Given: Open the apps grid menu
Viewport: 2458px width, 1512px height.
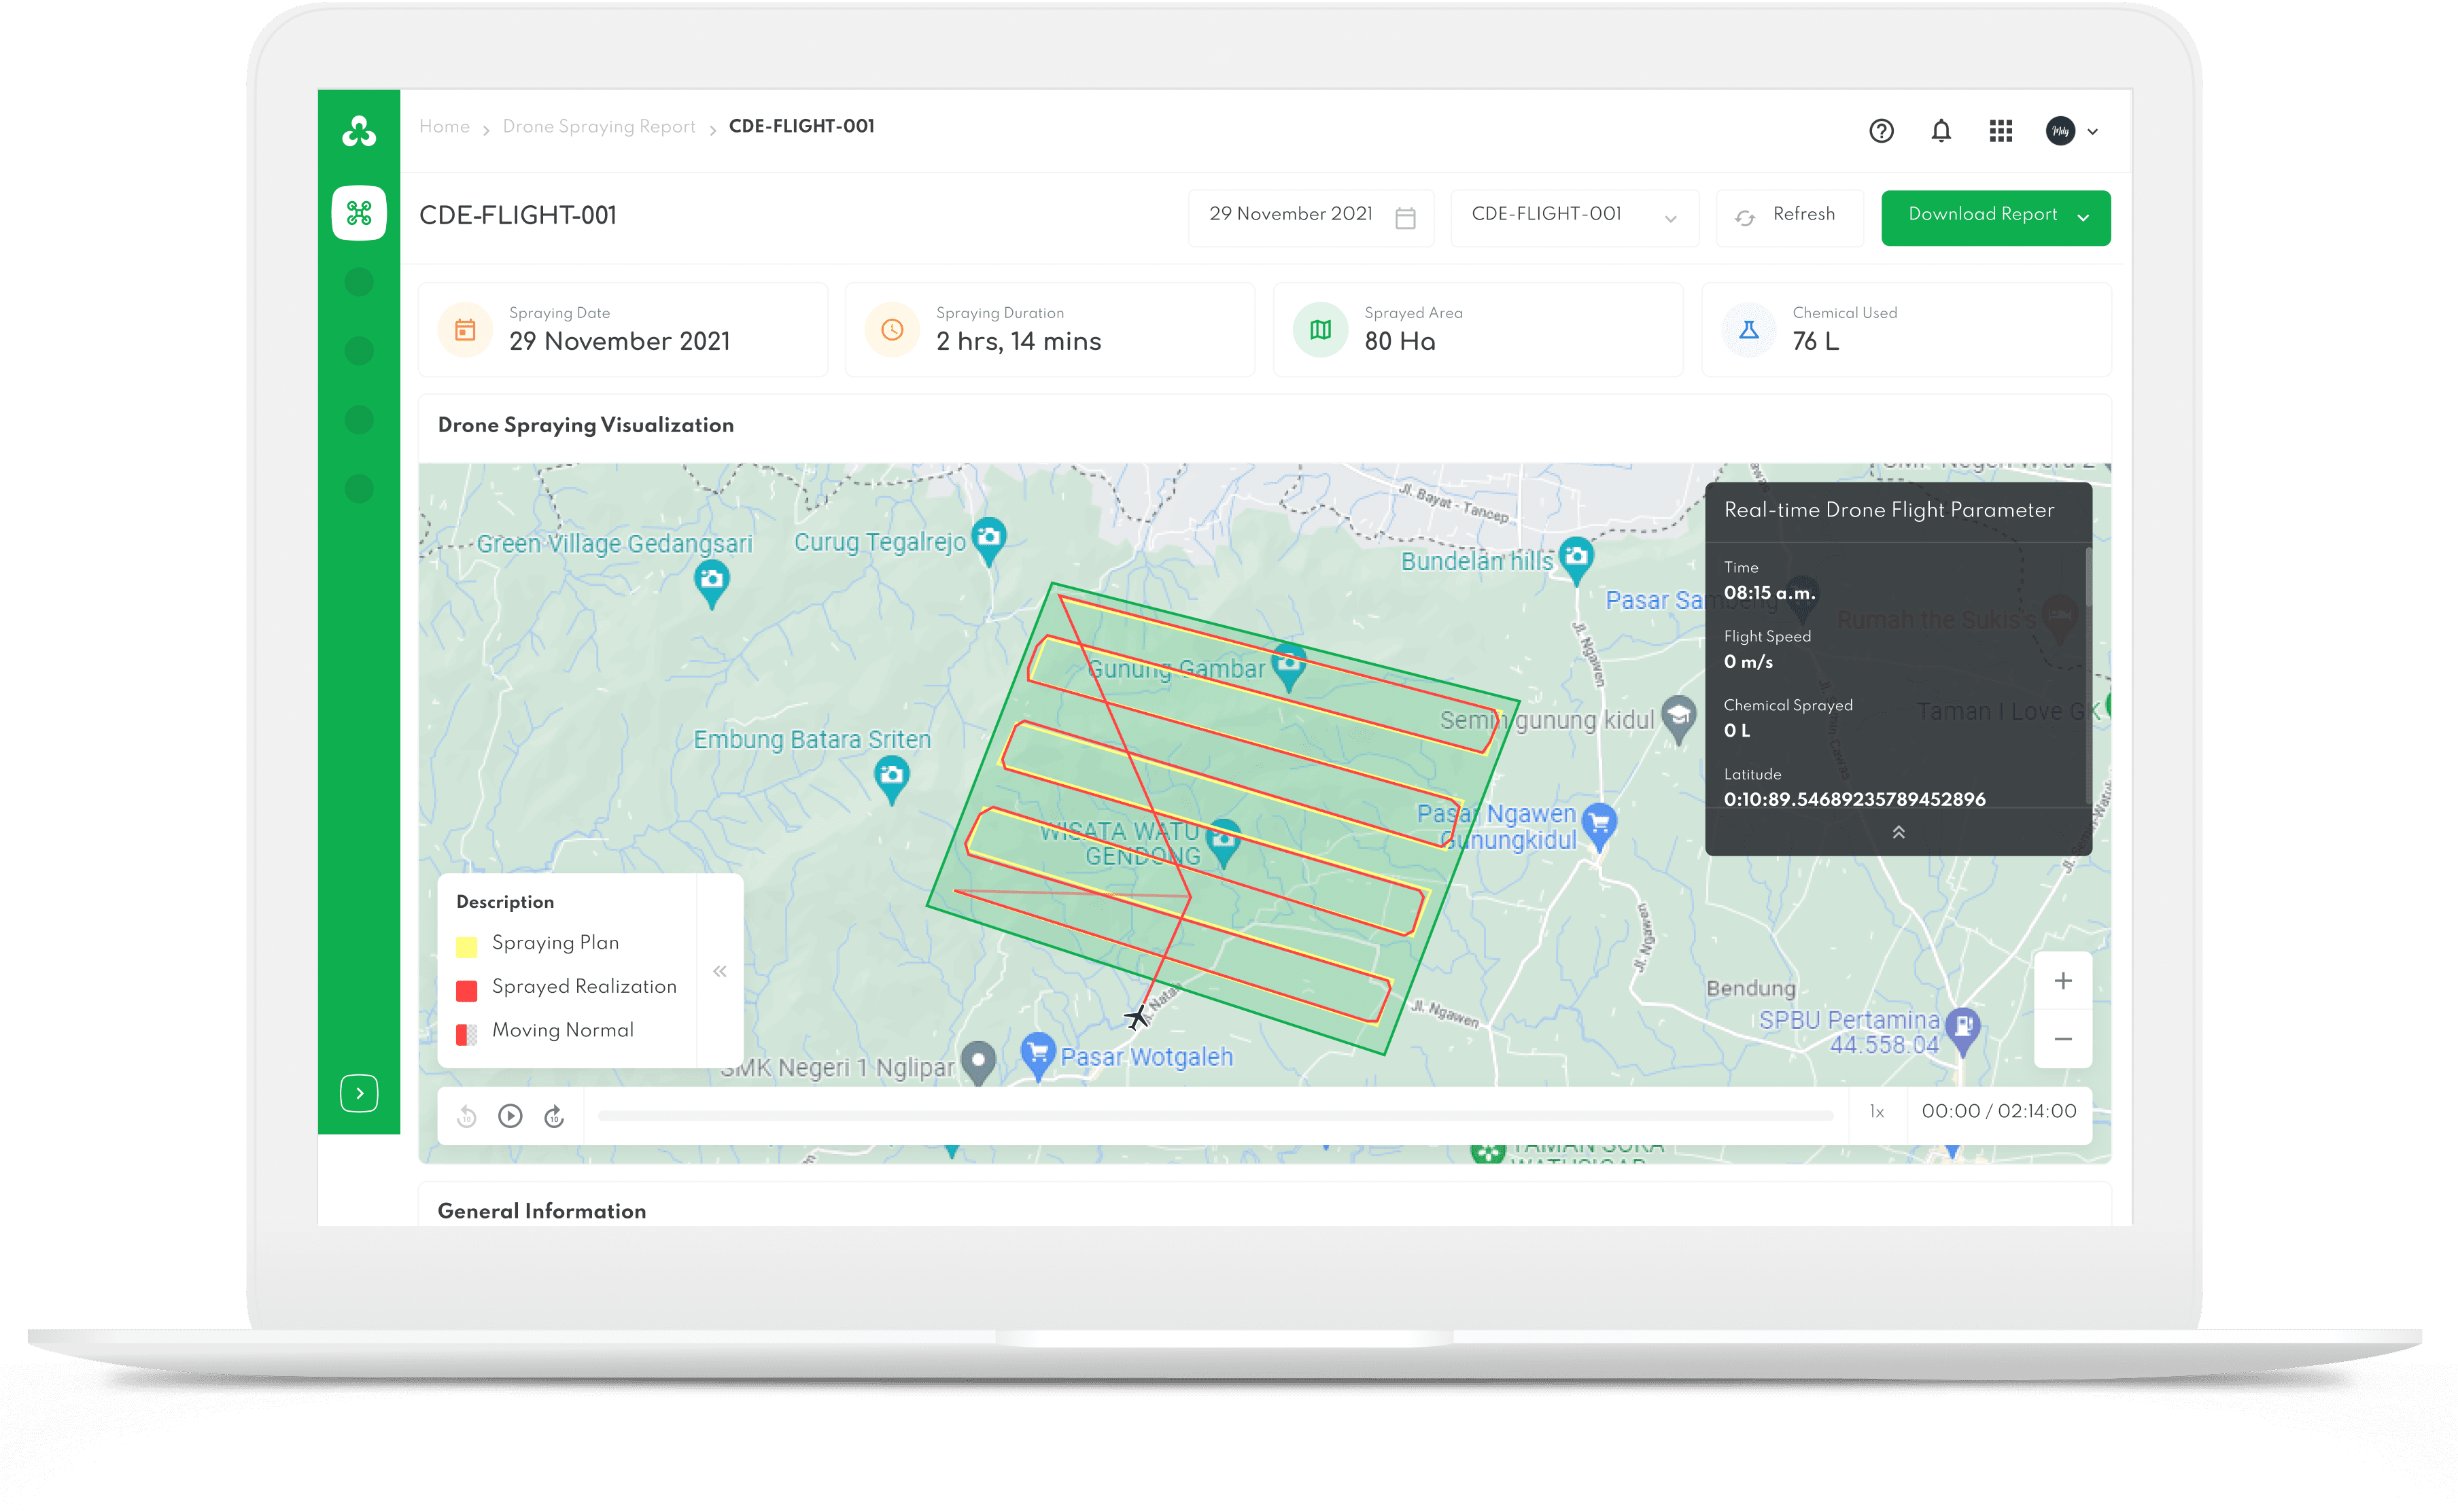Looking at the screenshot, I should coord(2001,131).
